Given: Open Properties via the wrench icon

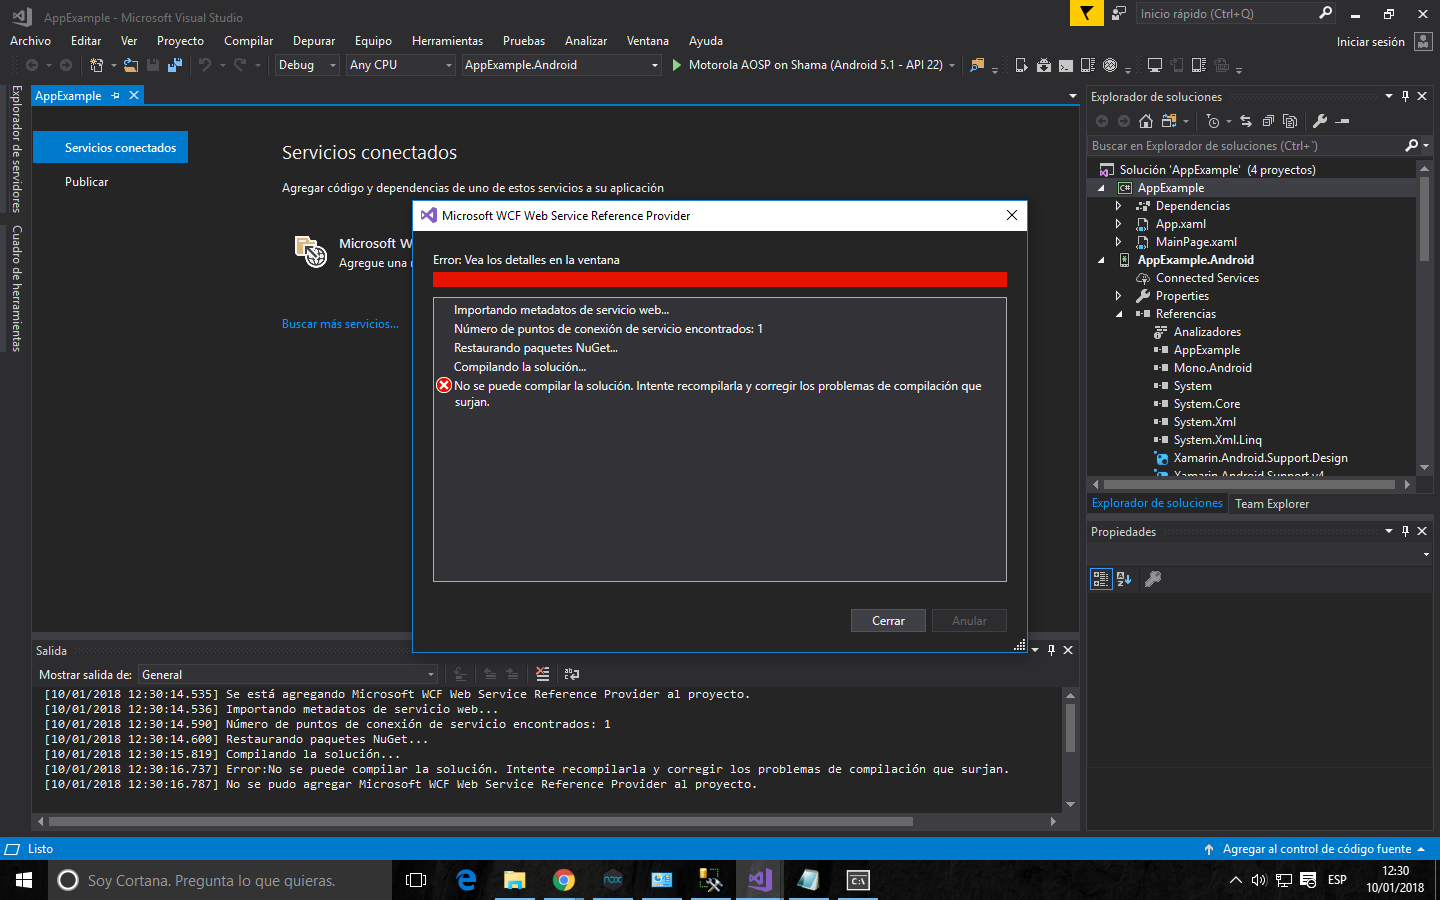Looking at the screenshot, I should (x=1320, y=120).
